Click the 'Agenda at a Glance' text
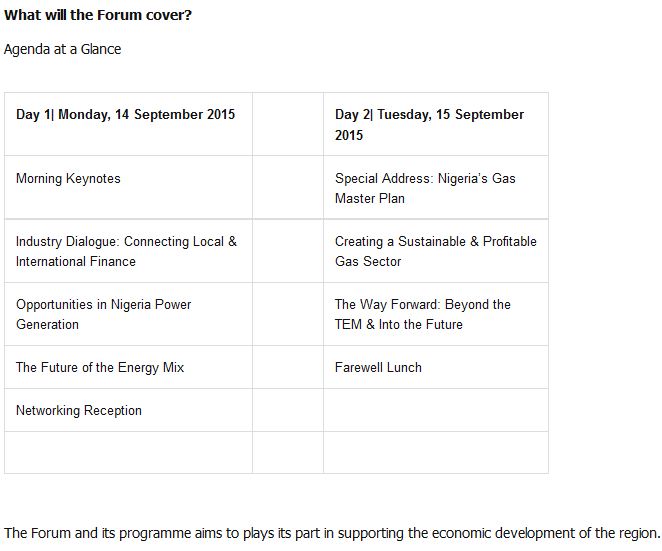 [x=63, y=49]
